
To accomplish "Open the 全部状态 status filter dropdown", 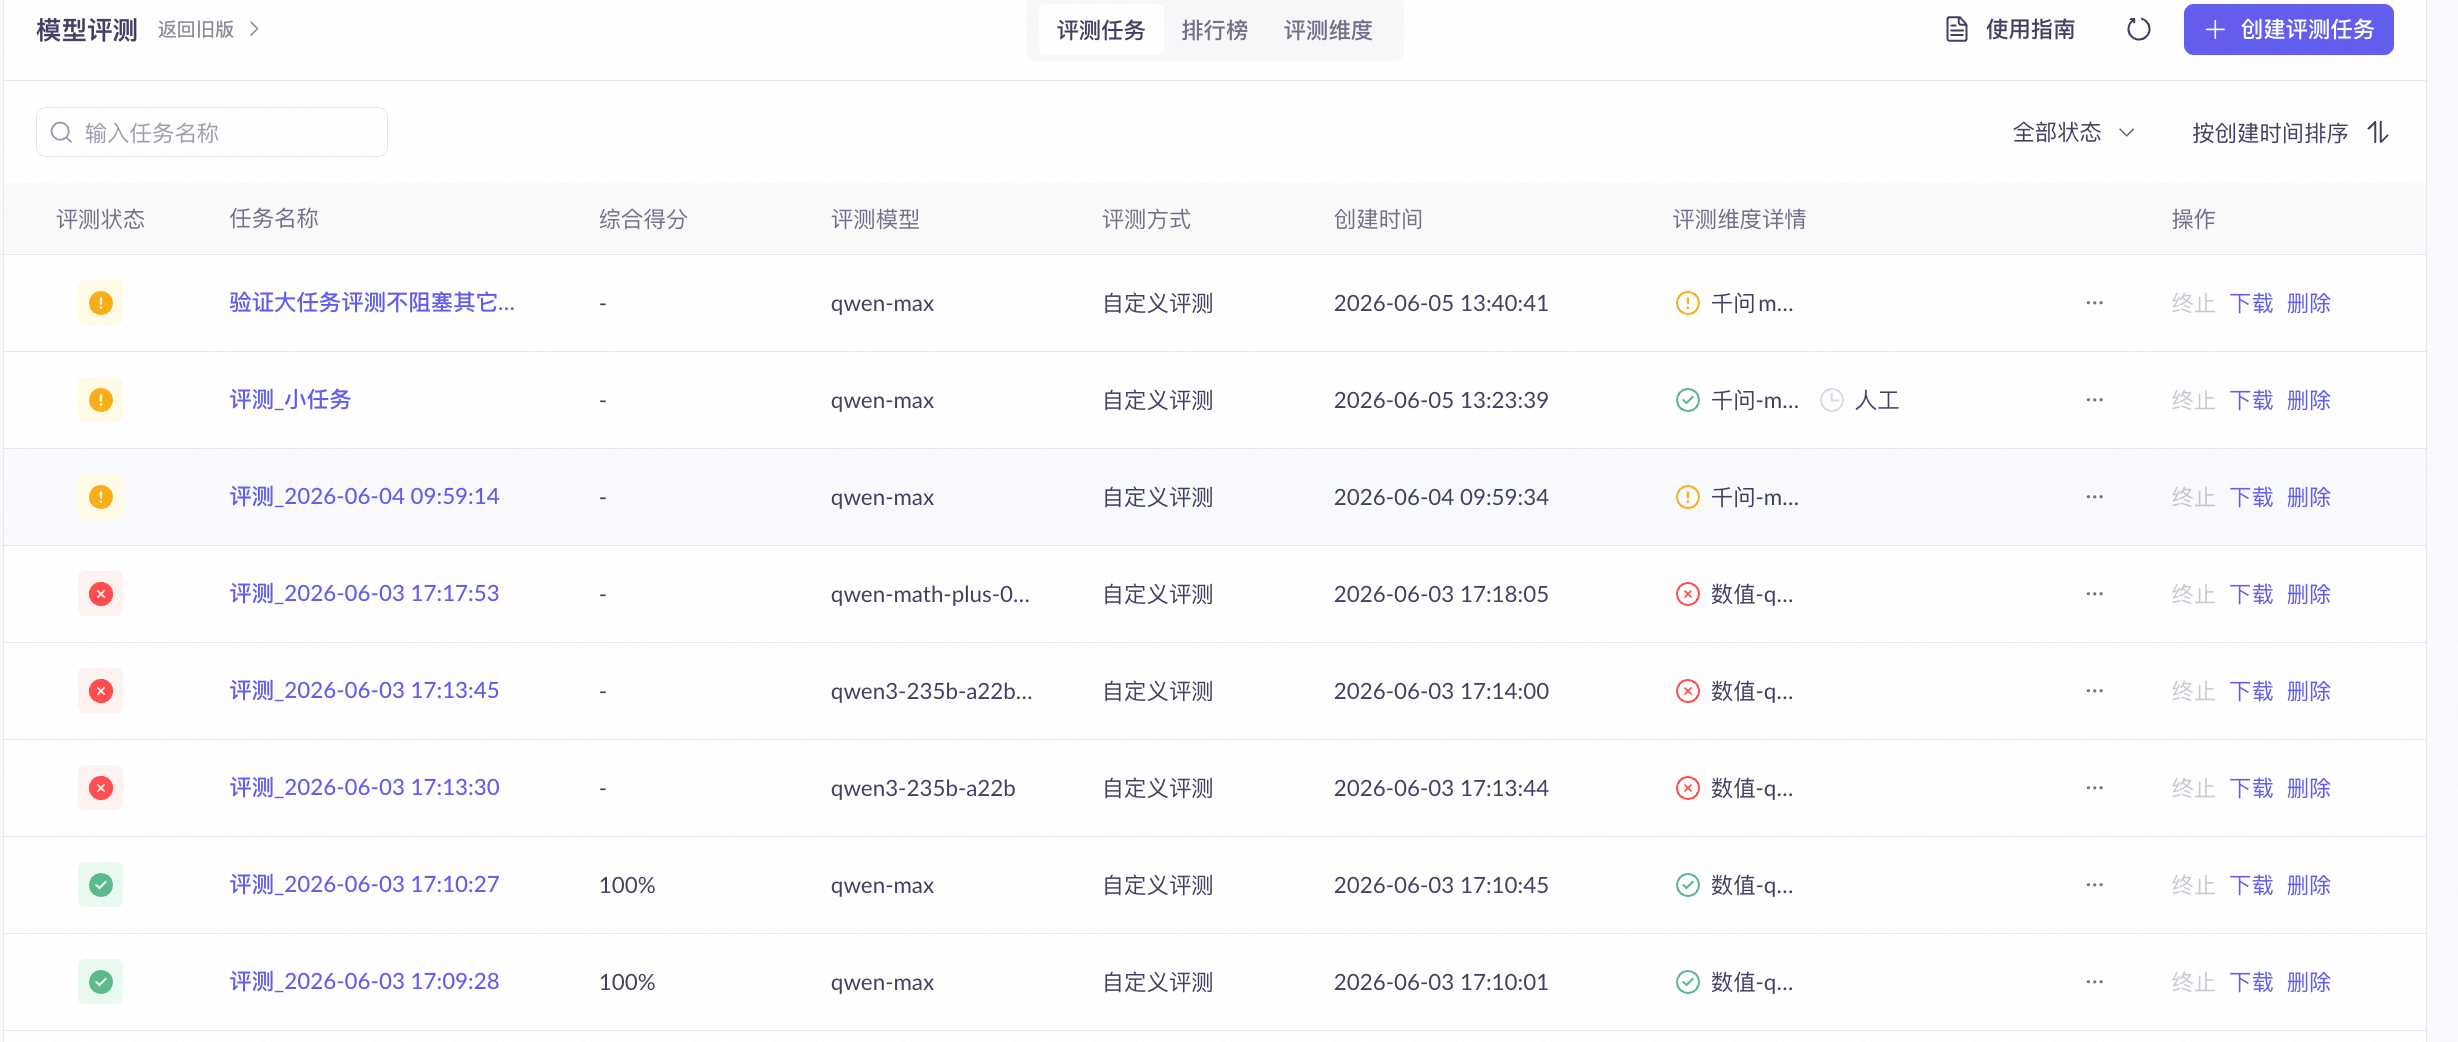I will tap(2073, 132).
